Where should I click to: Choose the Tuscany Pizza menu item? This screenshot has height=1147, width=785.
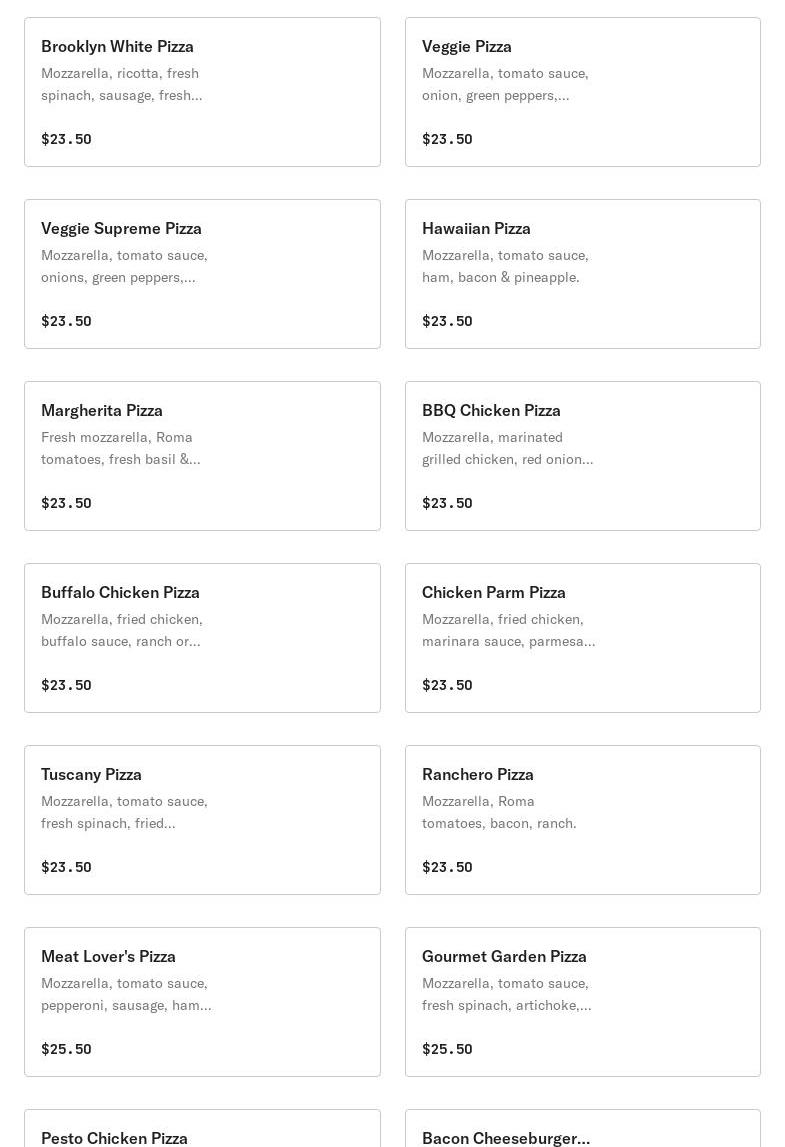pos(202,820)
